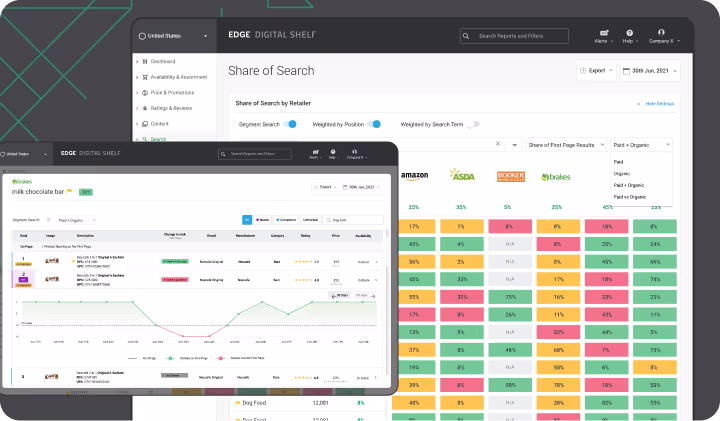
Task: Choose Paid from the dropdown list
Action: (x=618, y=162)
